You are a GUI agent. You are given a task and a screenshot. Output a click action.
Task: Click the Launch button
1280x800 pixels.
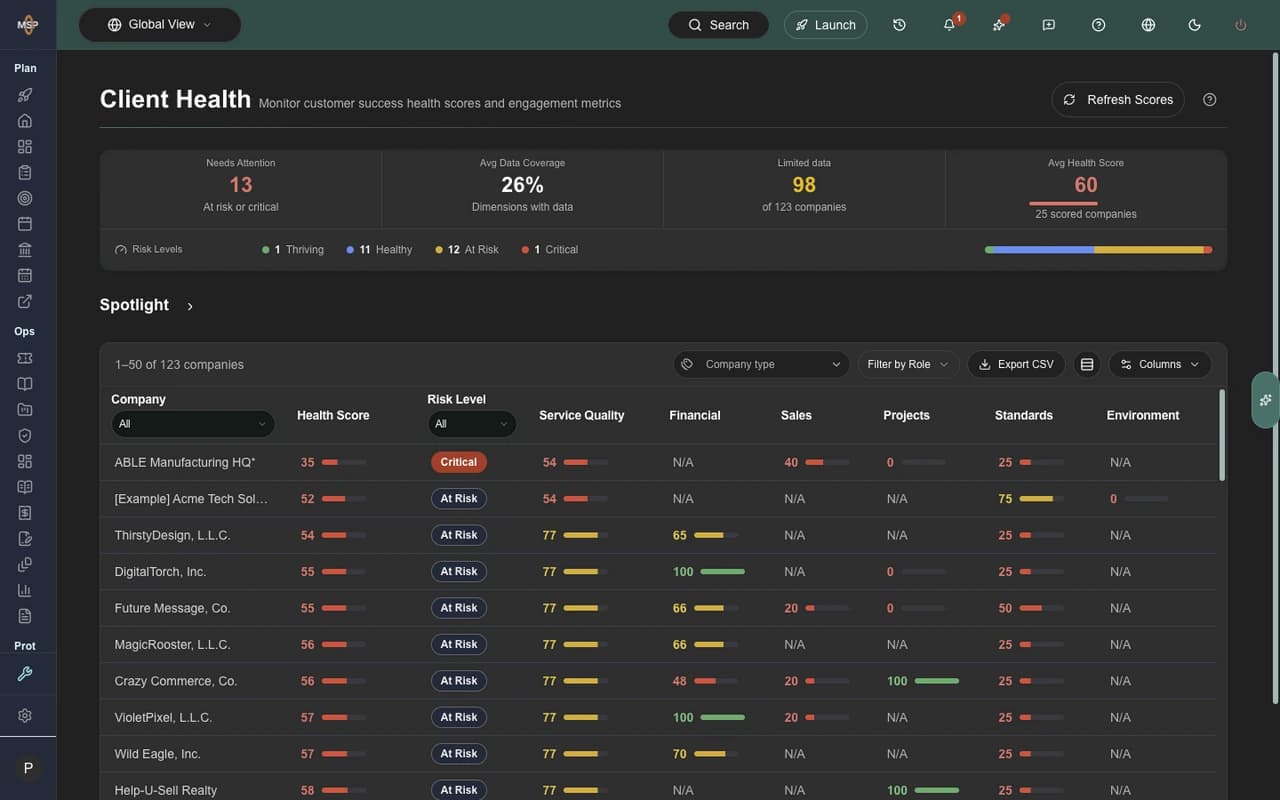[x=825, y=25]
